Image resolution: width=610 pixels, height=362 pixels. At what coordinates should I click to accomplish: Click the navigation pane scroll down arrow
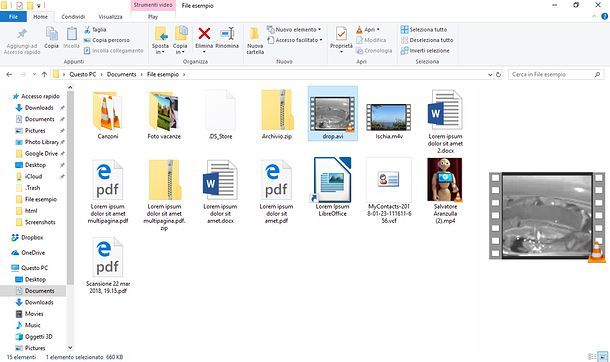tap(70, 348)
